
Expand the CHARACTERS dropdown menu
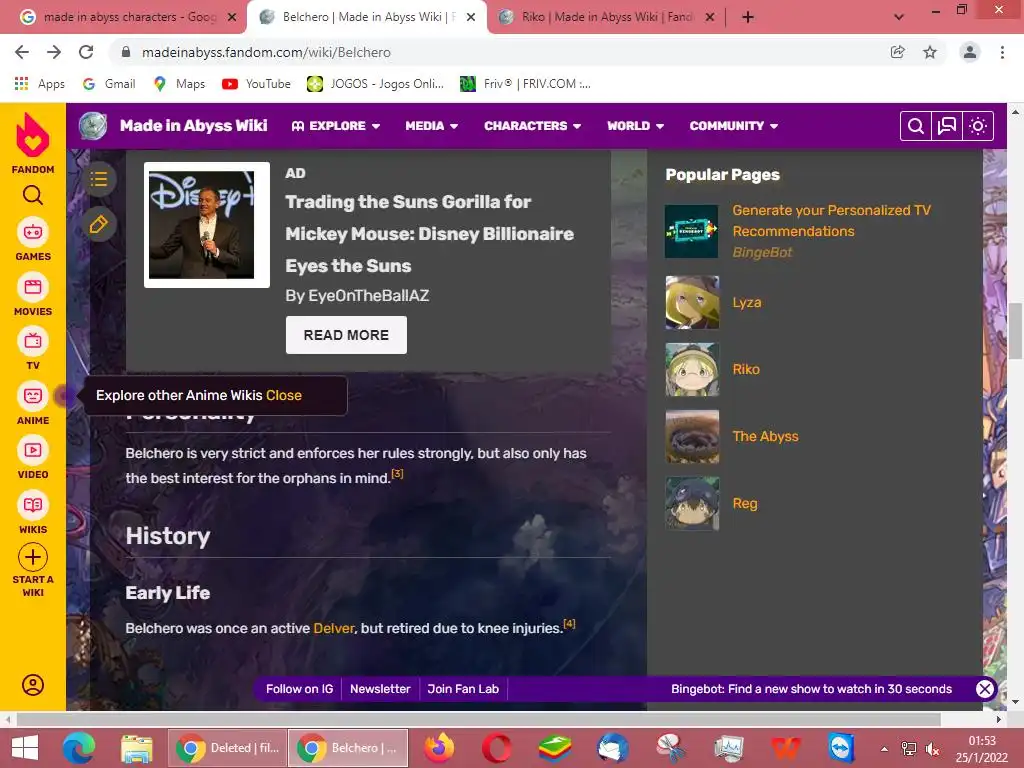[x=532, y=126]
